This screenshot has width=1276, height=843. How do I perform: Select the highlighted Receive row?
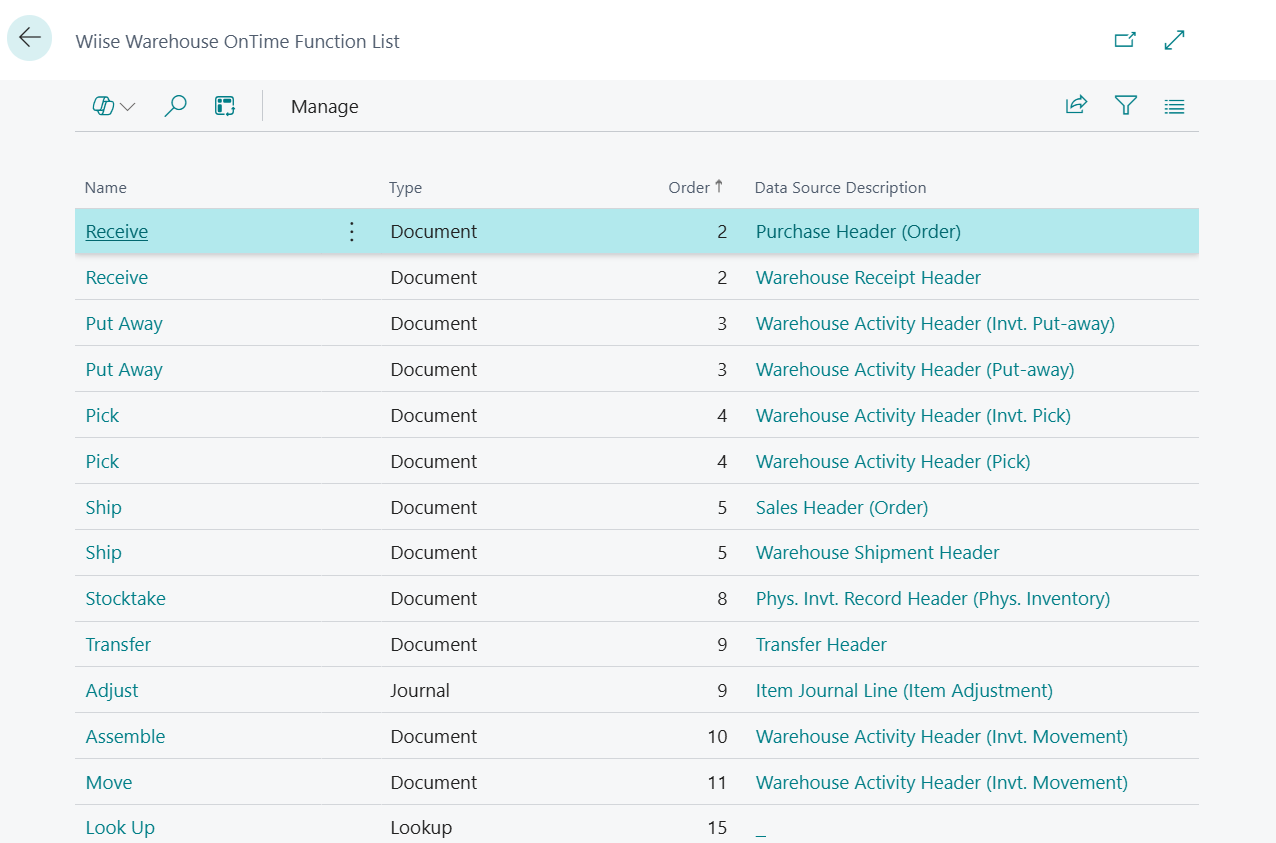tap(116, 231)
